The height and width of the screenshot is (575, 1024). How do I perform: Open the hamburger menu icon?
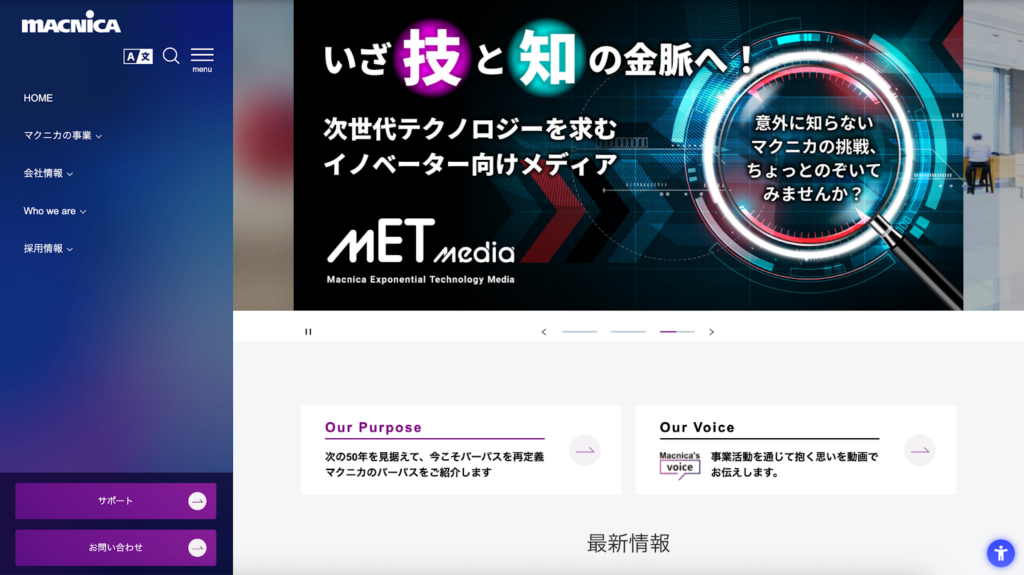pos(202,59)
